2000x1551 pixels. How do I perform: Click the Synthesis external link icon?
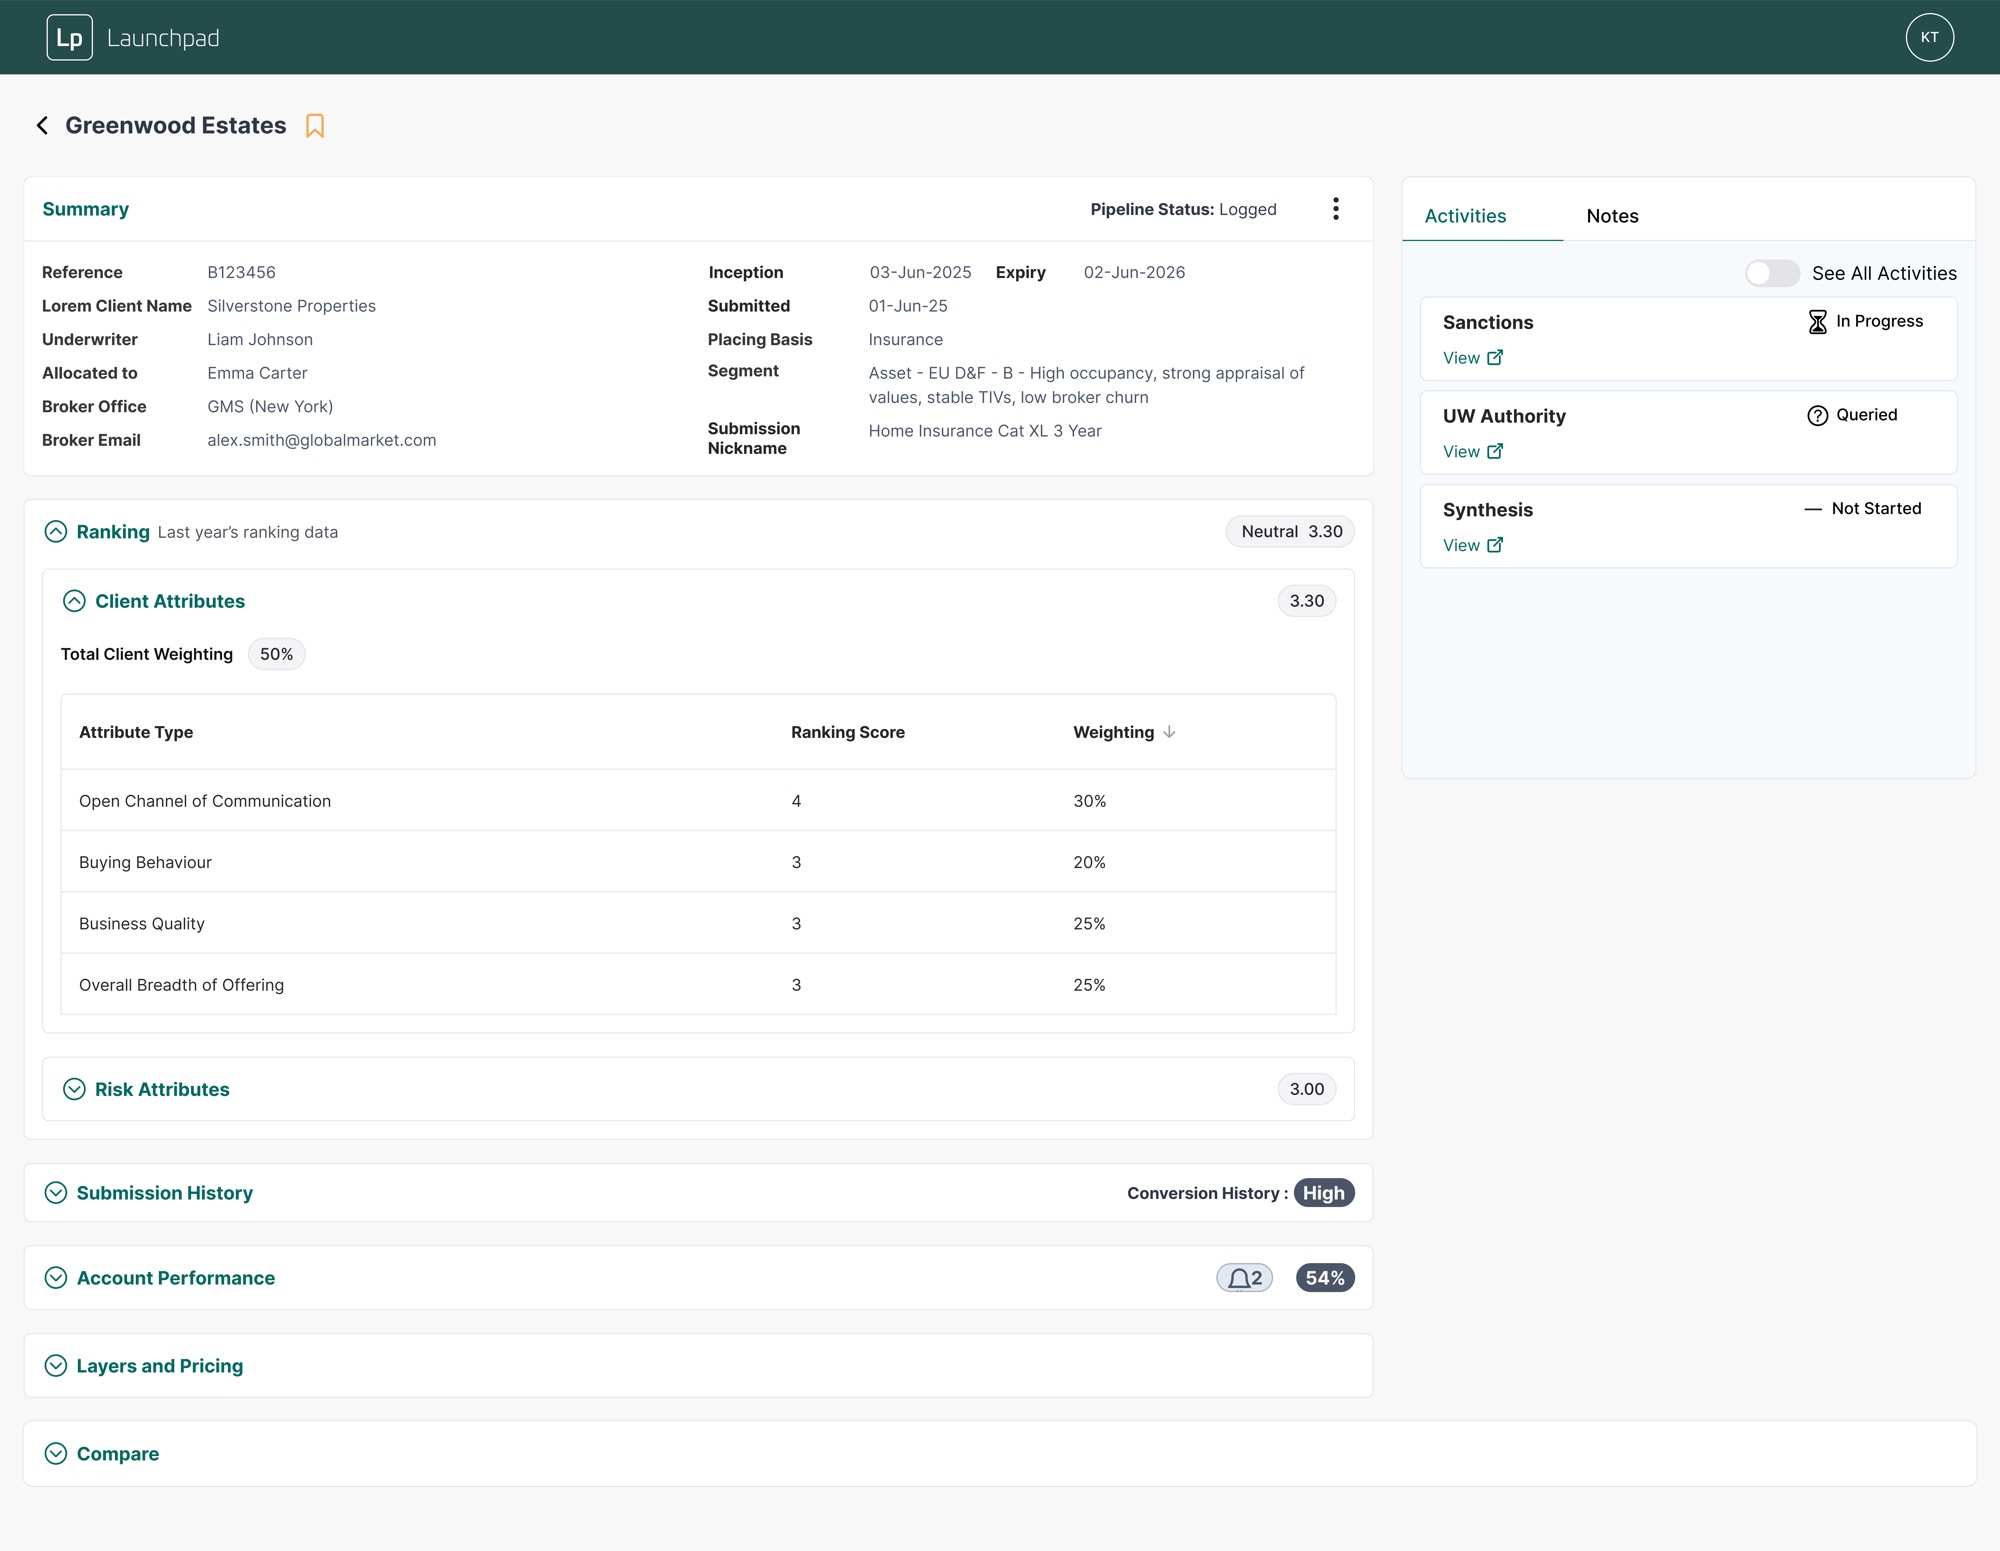point(1495,545)
